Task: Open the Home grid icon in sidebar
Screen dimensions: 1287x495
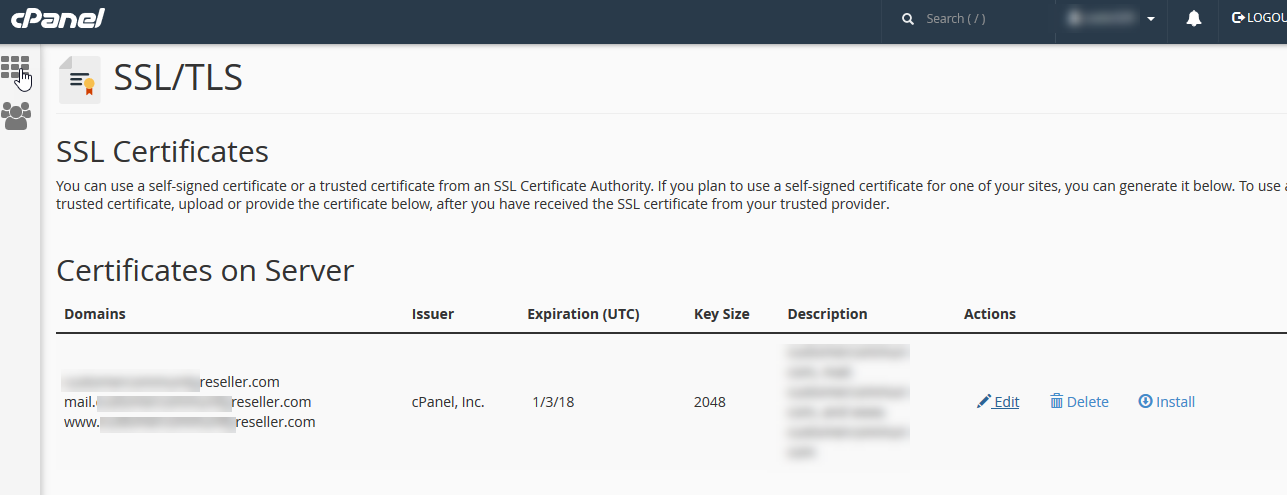Action: click(15, 68)
